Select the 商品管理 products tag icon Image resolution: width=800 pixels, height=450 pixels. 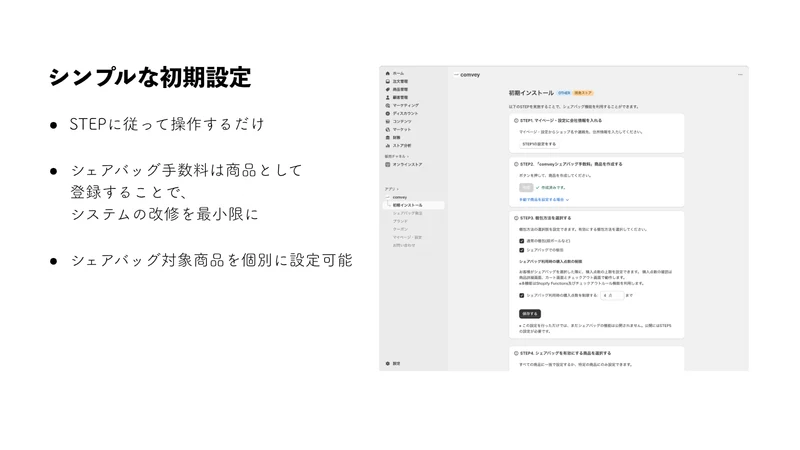point(388,89)
